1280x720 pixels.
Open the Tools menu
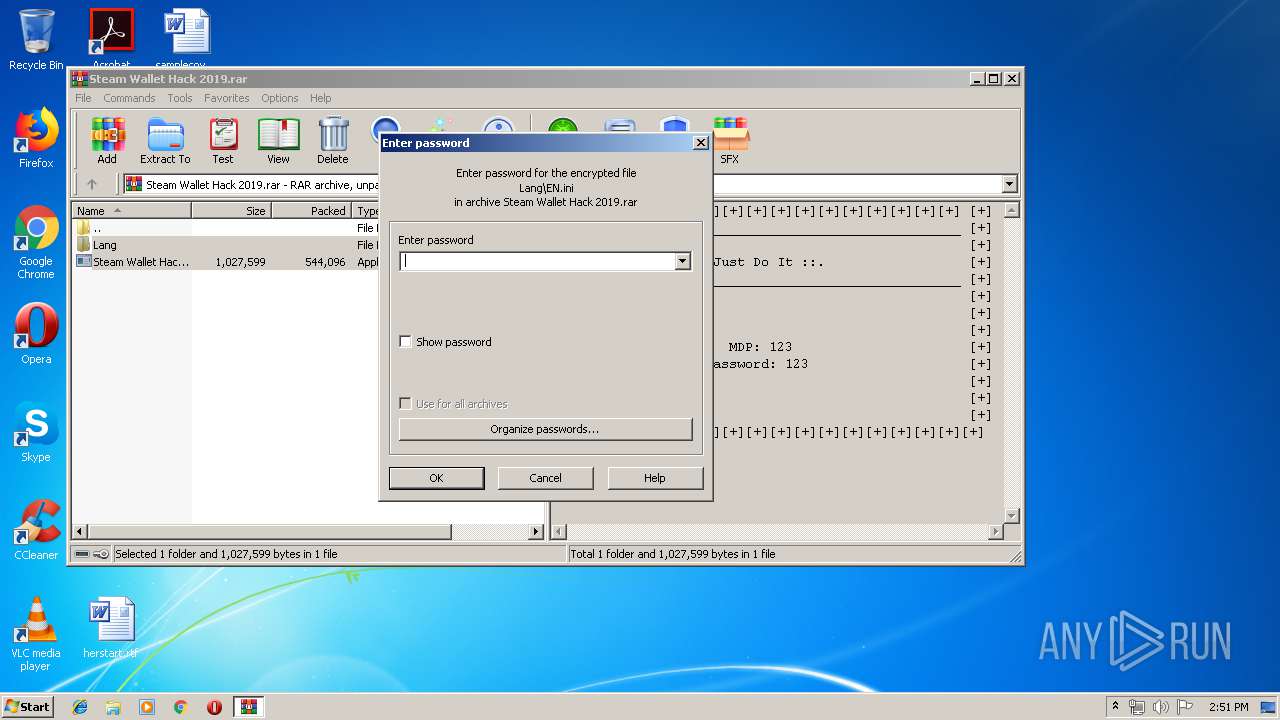pos(180,98)
